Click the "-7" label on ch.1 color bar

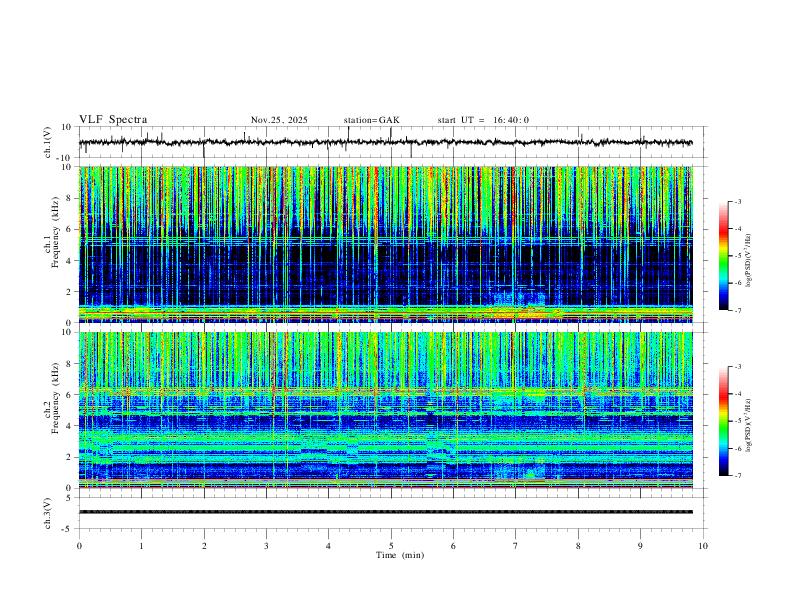pyautogui.click(x=737, y=310)
